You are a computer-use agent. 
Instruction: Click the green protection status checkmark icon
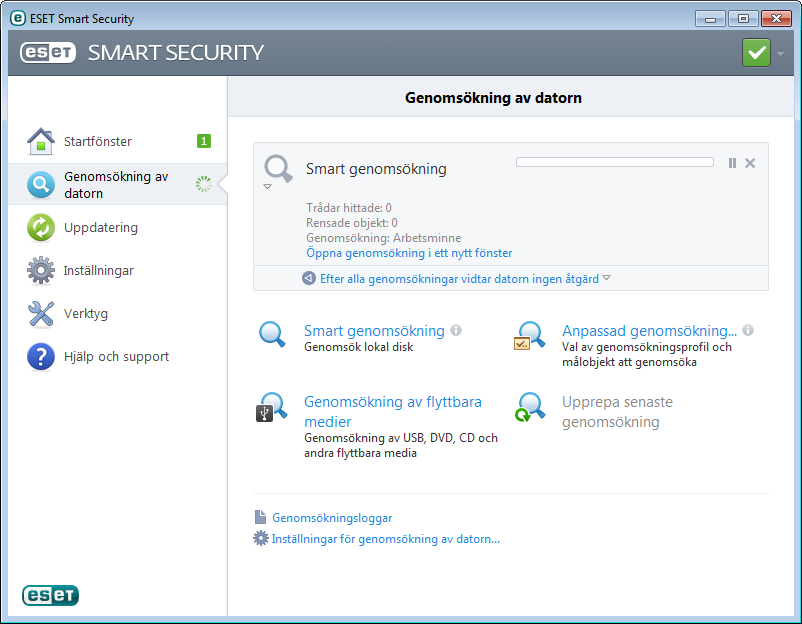(756, 53)
